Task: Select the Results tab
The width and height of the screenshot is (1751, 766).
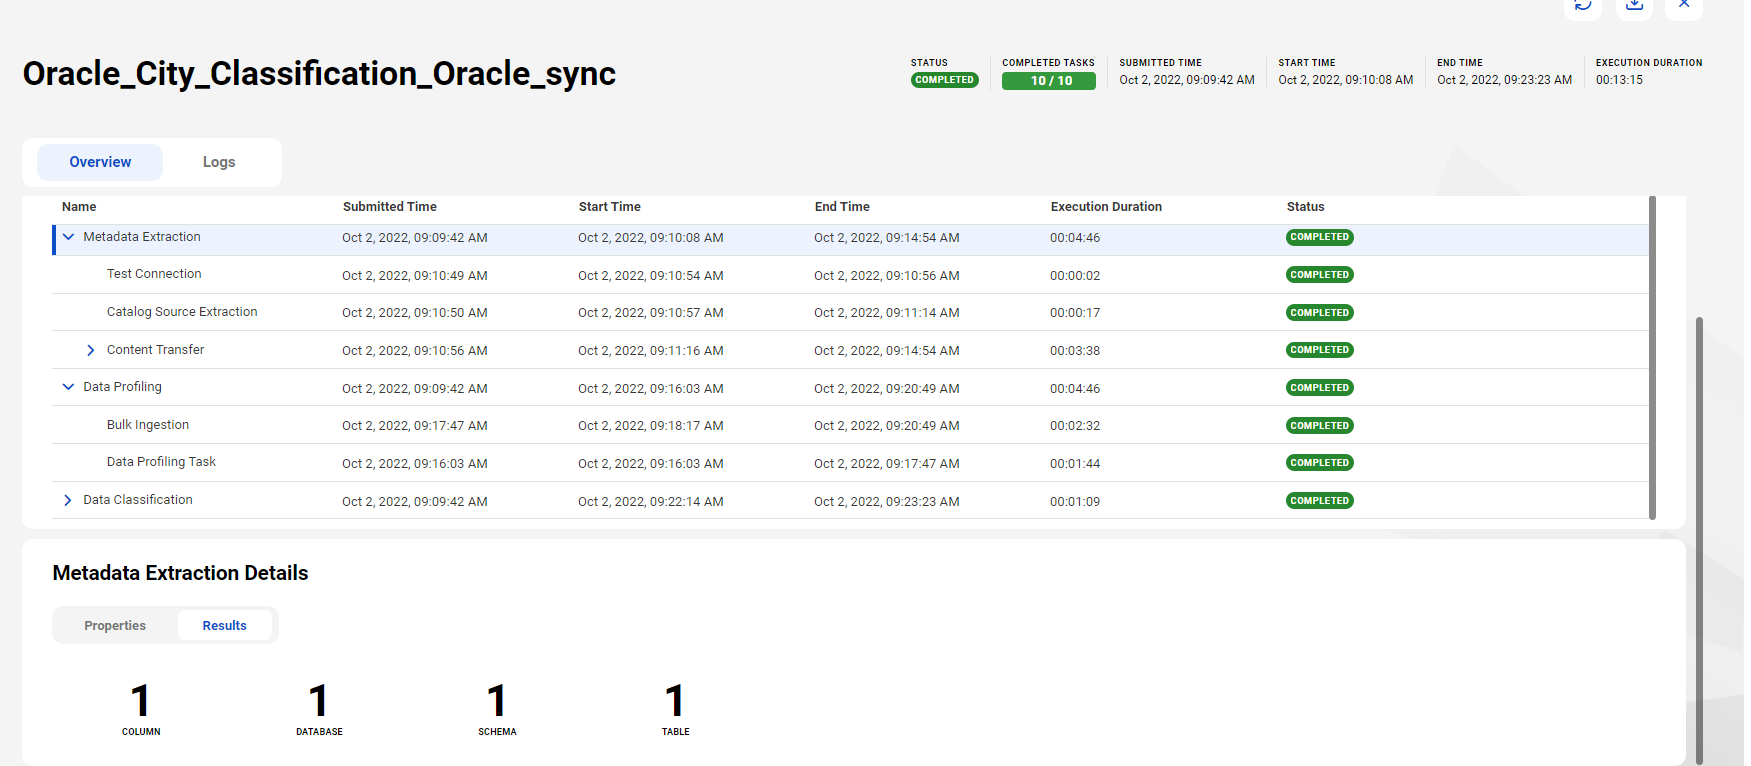Action: pos(224,626)
